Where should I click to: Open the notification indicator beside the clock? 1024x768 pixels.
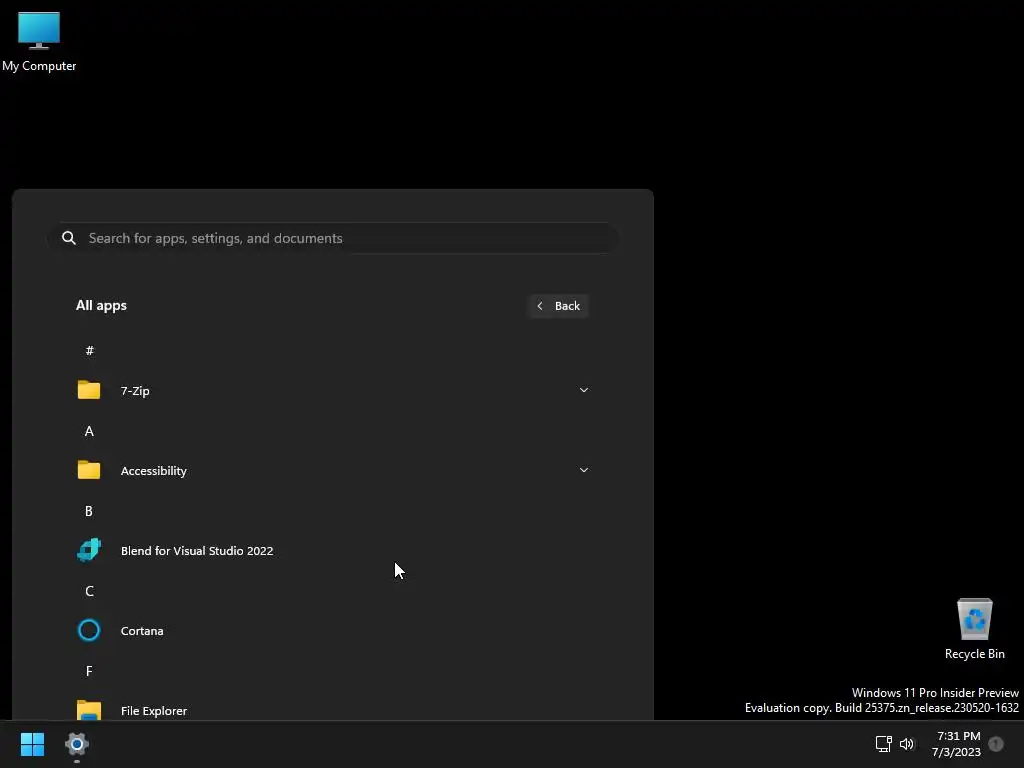click(x=996, y=744)
